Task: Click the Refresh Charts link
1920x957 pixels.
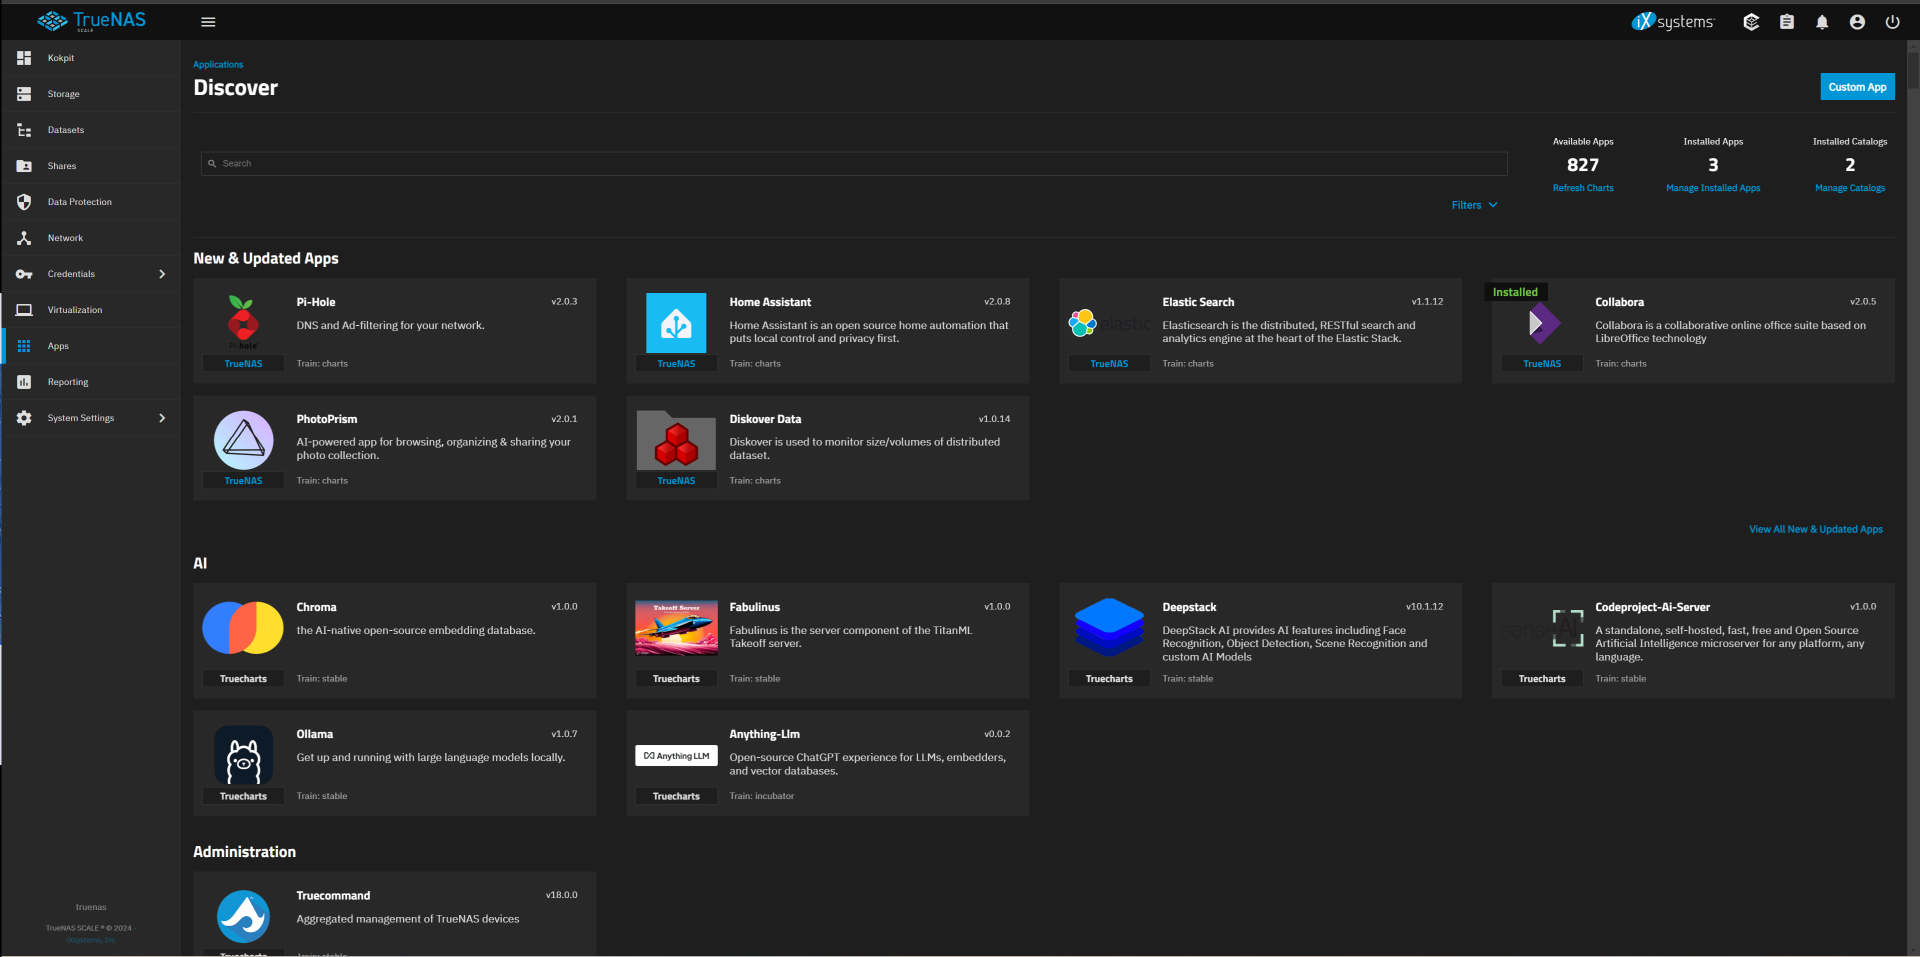Action: 1582,188
